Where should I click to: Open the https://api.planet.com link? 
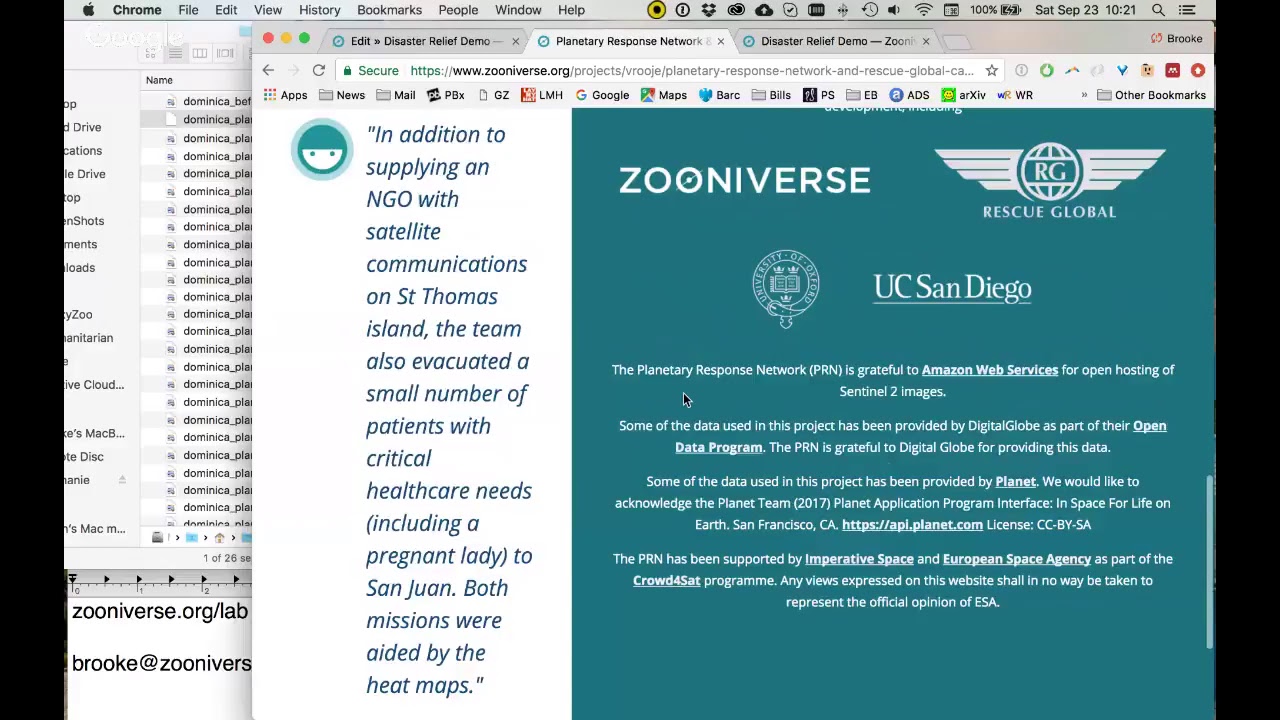tap(912, 524)
